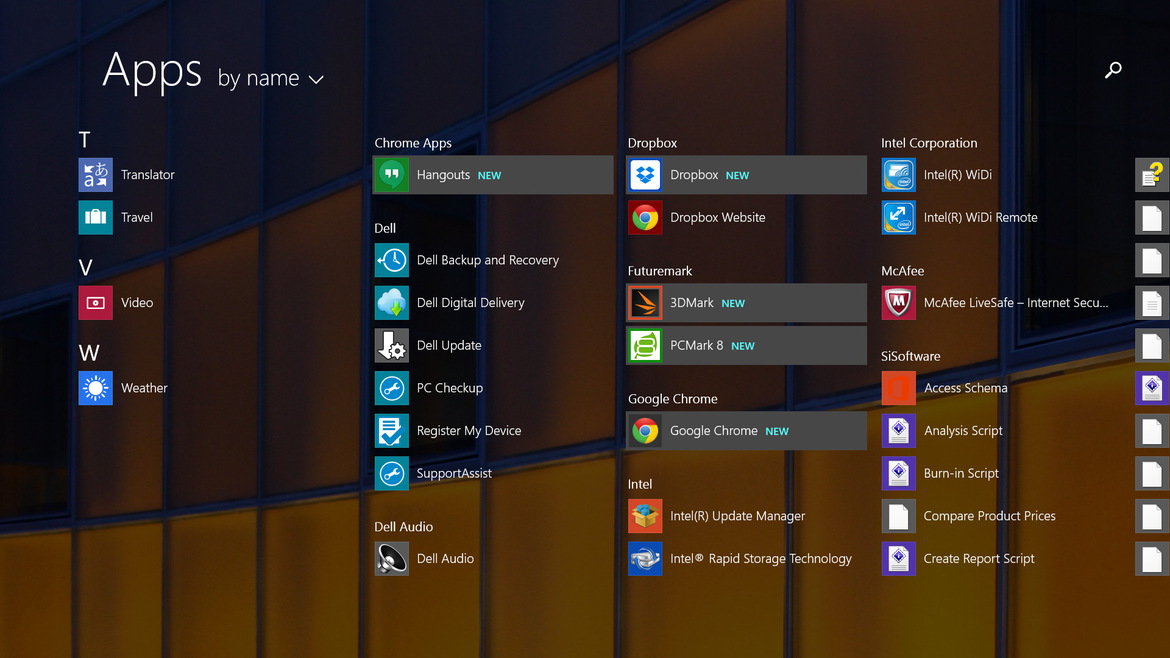
Task: Select the Dell group header
Action: 385,228
